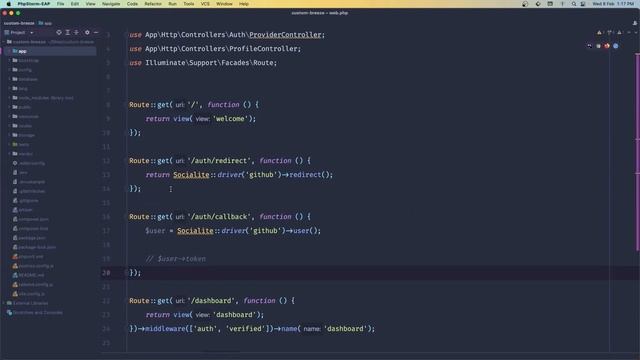Expand the public folder

(x=10, y=107)
